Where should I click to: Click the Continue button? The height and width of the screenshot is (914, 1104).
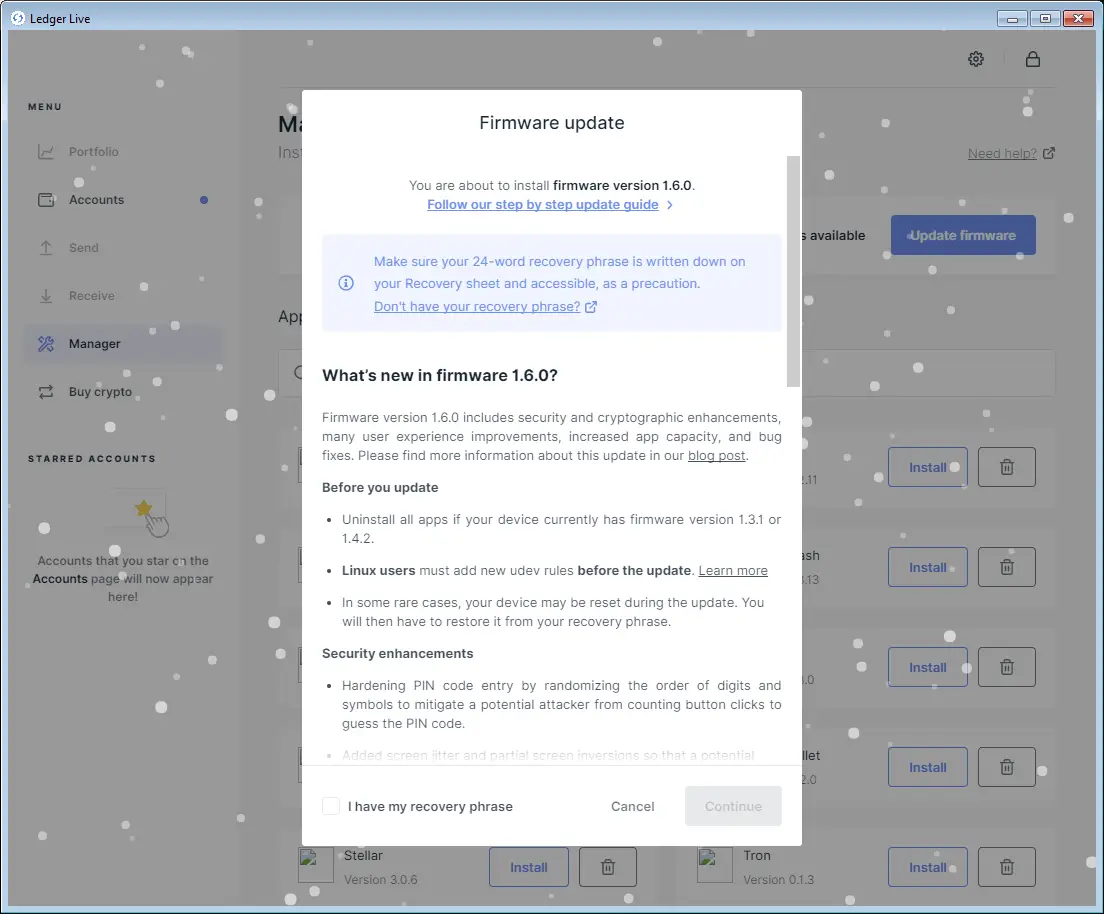tap(733, 806)
